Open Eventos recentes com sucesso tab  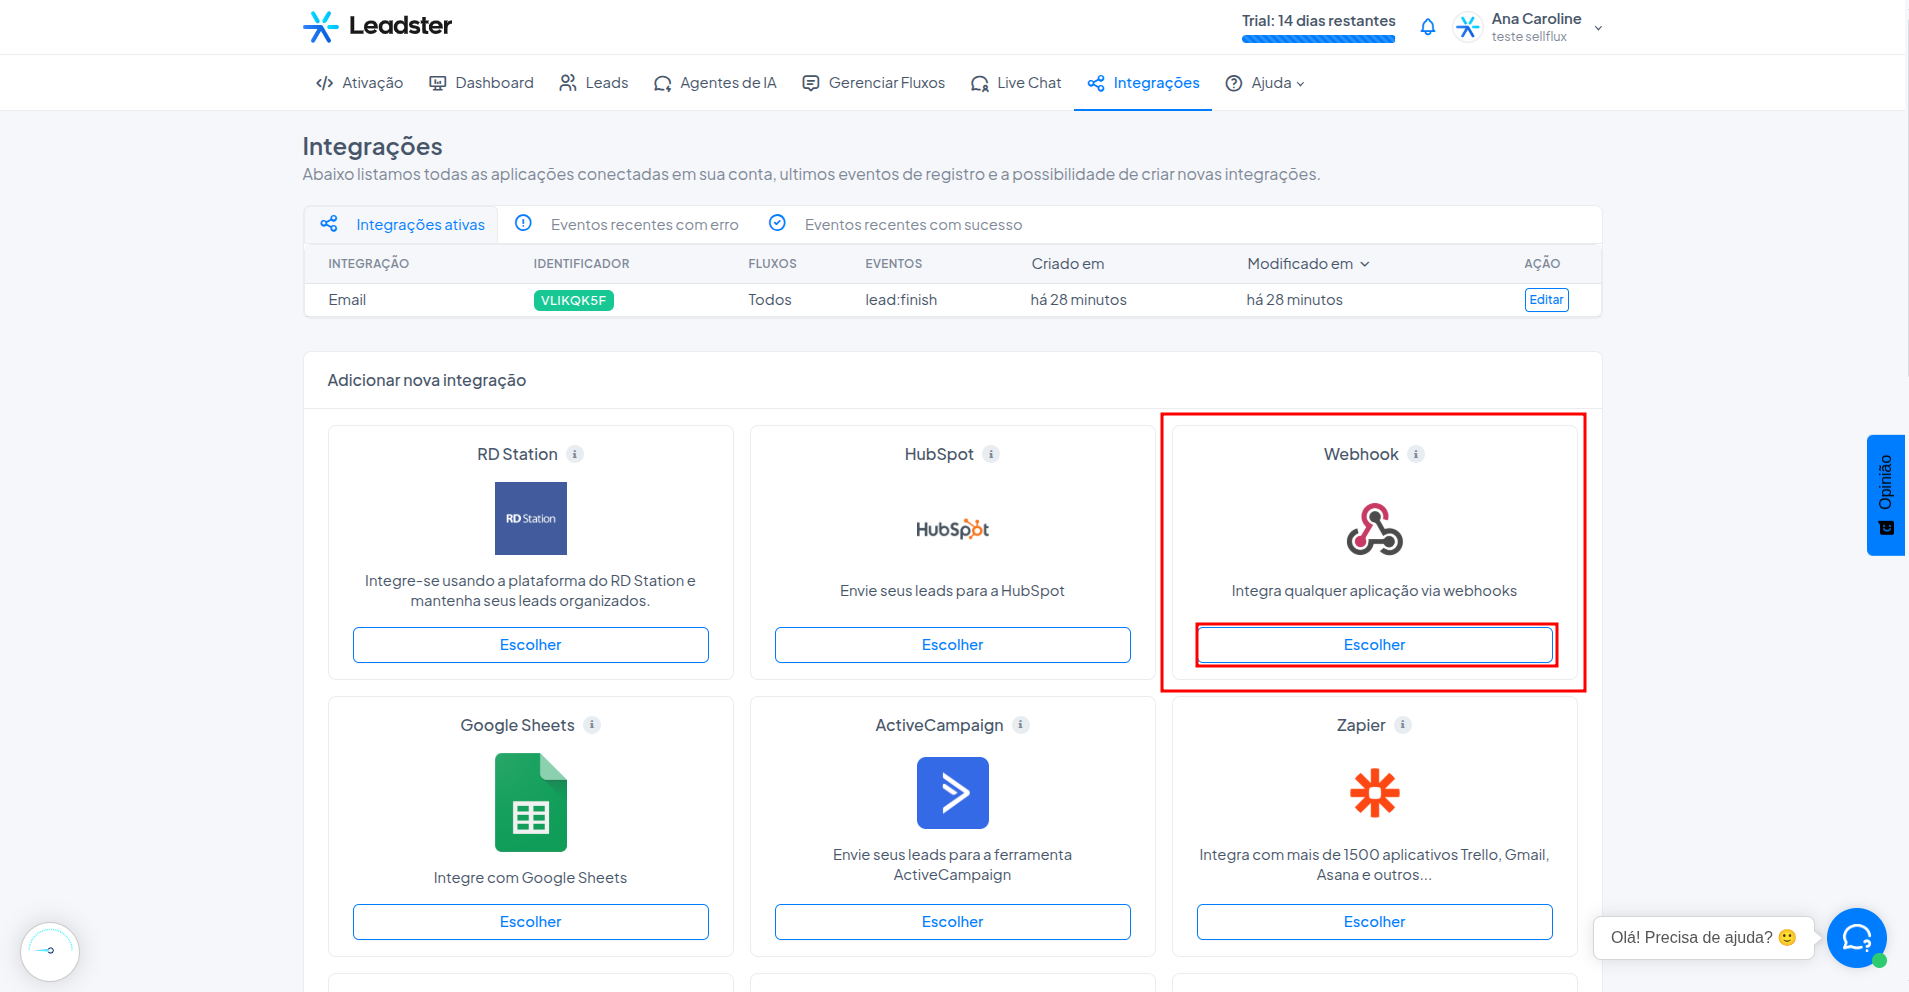click(895, 224)
